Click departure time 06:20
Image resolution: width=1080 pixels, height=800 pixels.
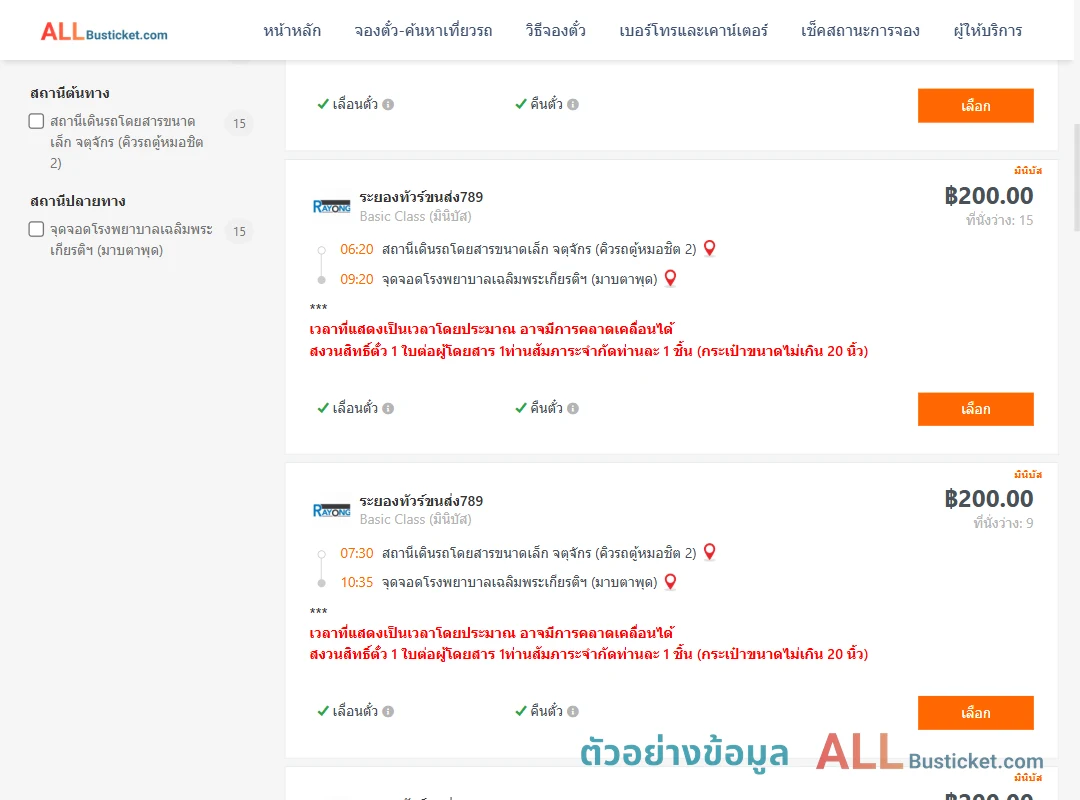click(x=357, y=249)
